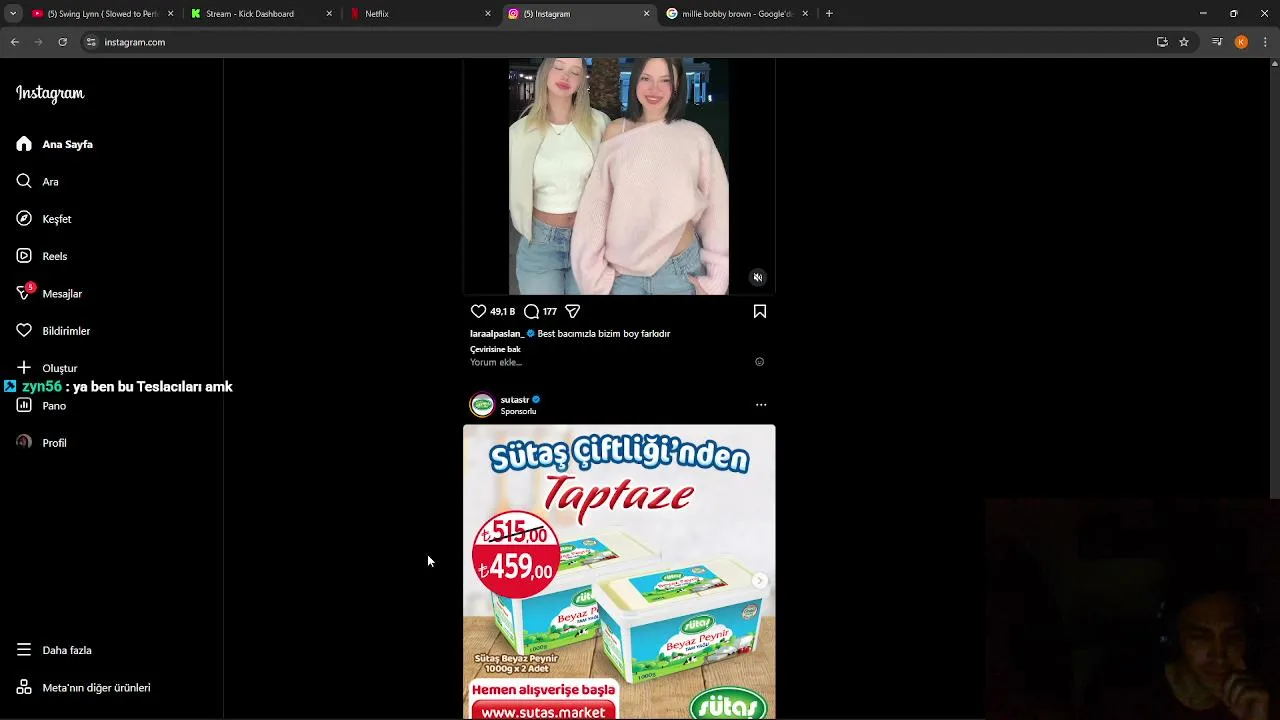Go back in browser history
This screenshot has height=720, width=1280.
coord(14,42)
